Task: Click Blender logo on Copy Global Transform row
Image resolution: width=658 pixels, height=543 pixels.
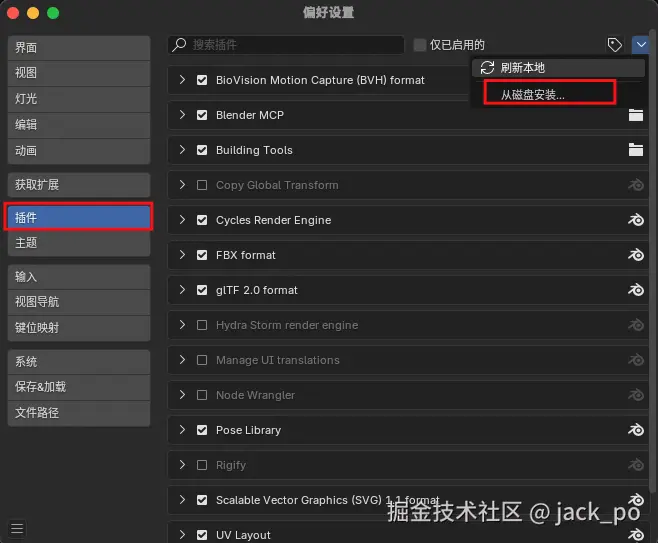Action: [636, 185]
